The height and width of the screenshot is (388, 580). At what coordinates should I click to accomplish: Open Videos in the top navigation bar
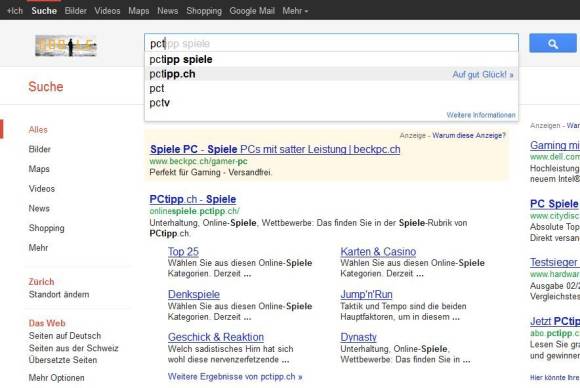107,11
